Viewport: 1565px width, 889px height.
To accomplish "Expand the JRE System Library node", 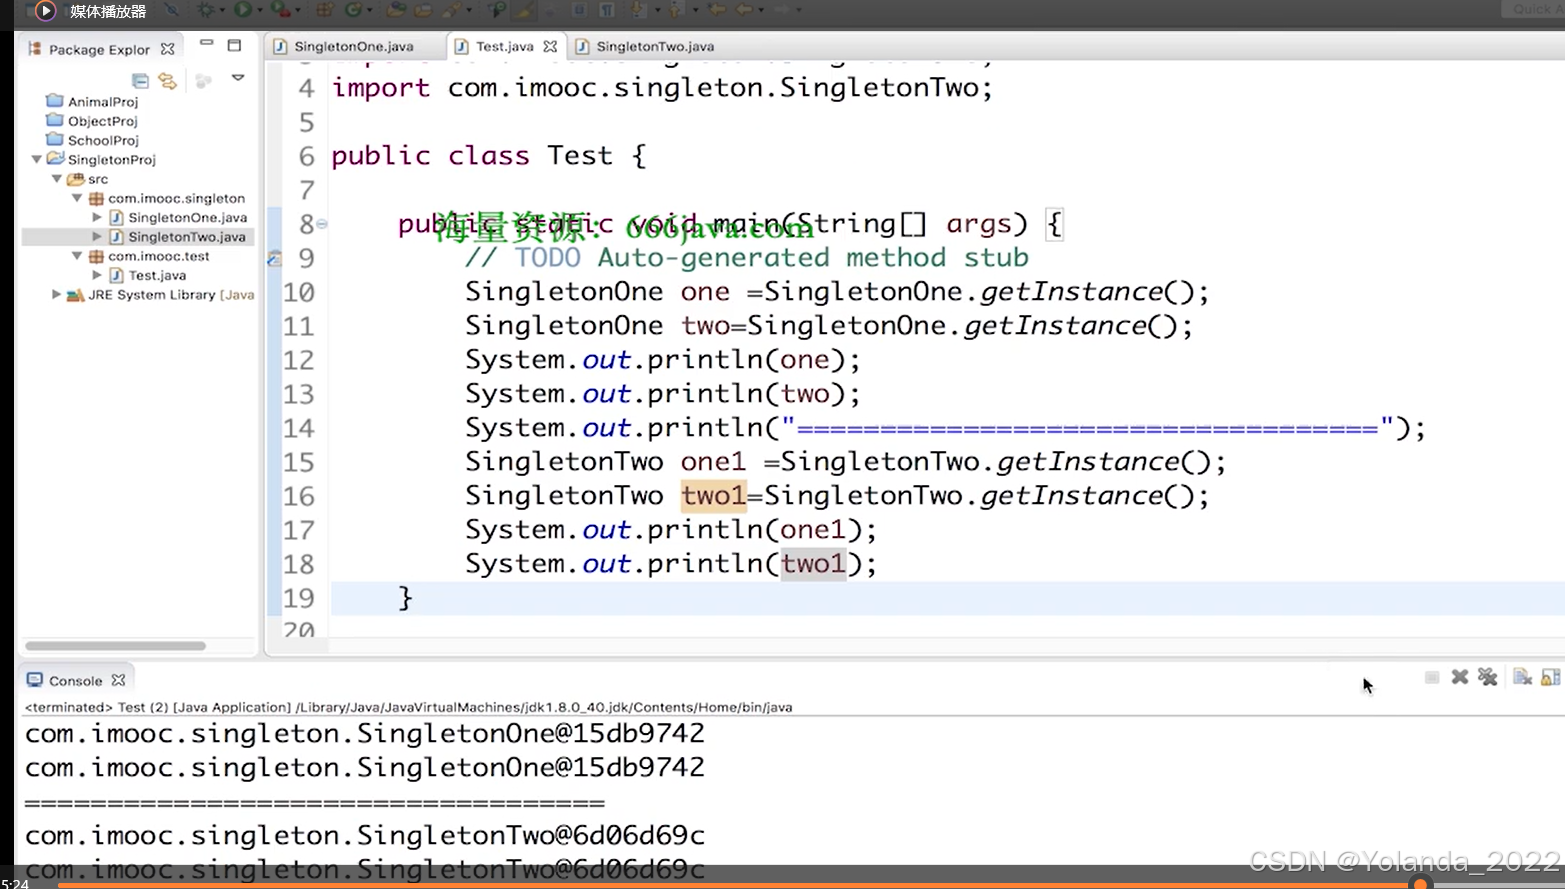I will point(57,295).
